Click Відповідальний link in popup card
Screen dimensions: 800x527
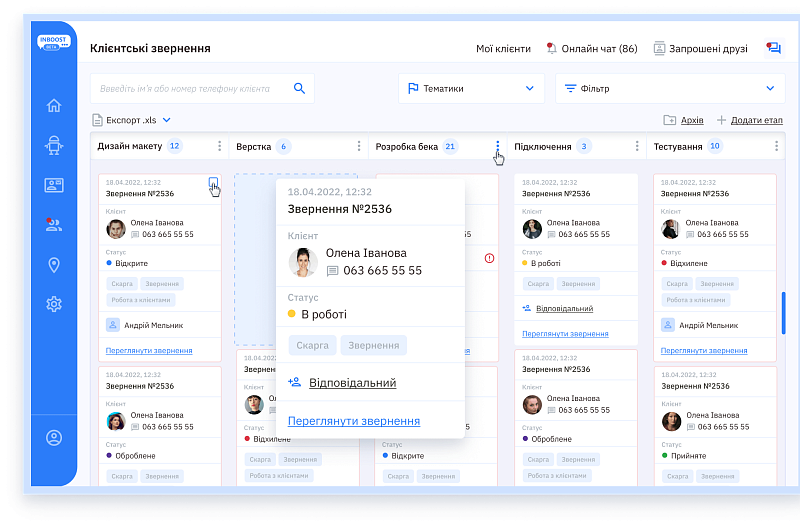(352, 383)
